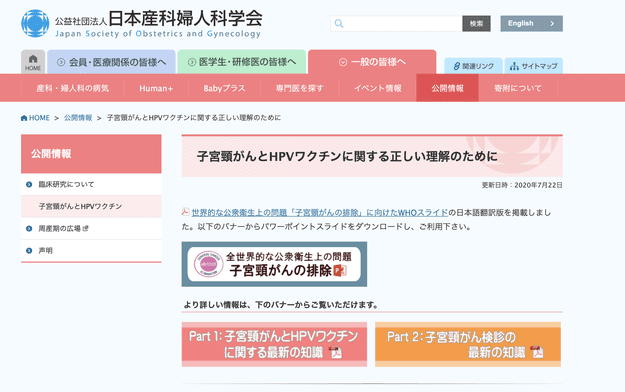The image size is (625, 392).
Task: Click the 日本産科婦人科学会 site title
Action: 185,18
